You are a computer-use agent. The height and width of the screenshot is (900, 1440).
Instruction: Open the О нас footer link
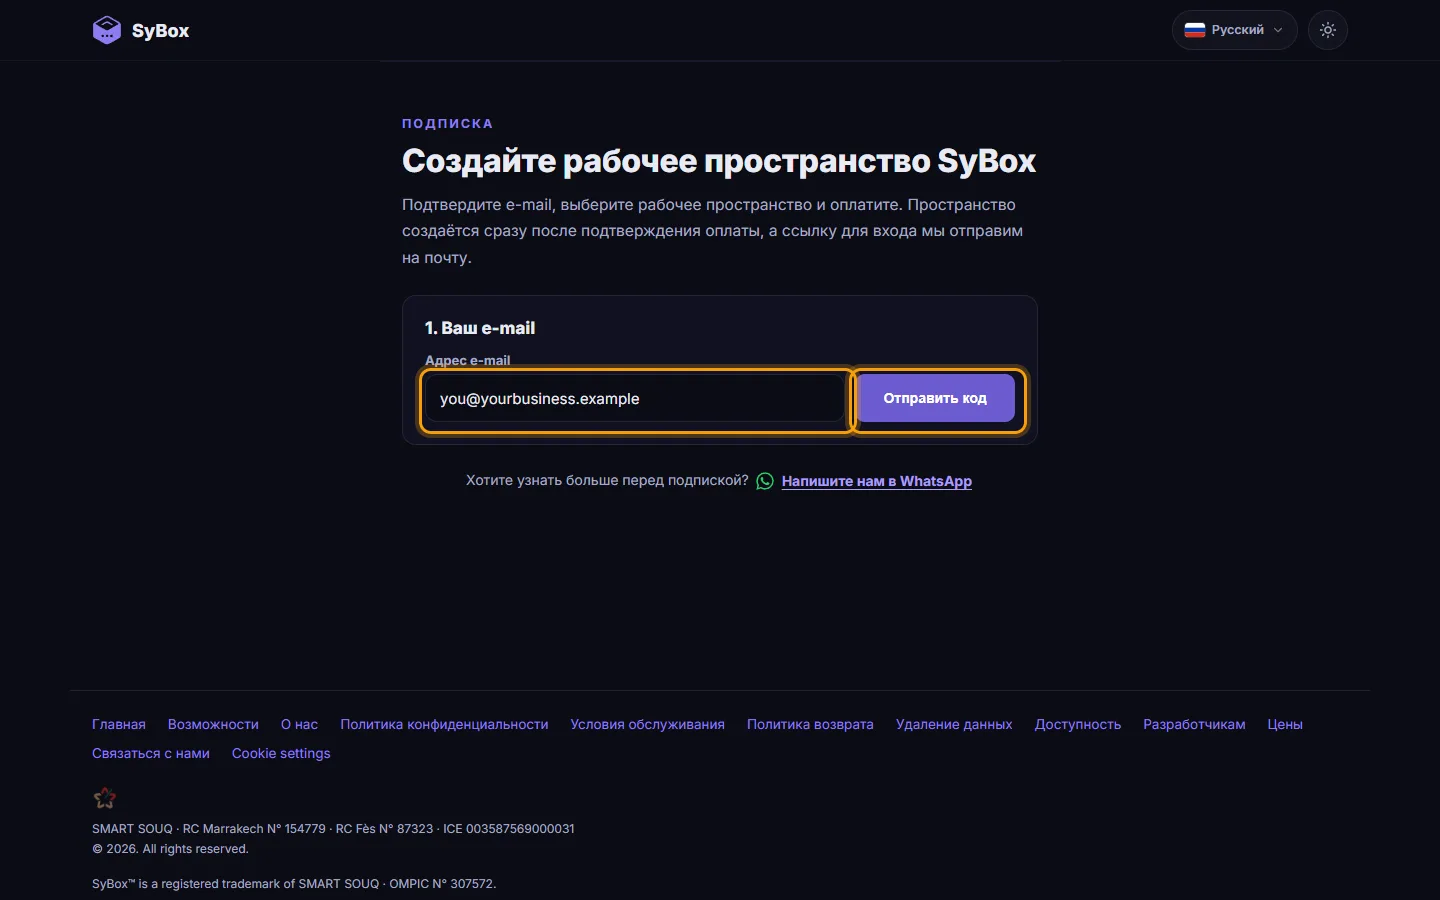299,724
